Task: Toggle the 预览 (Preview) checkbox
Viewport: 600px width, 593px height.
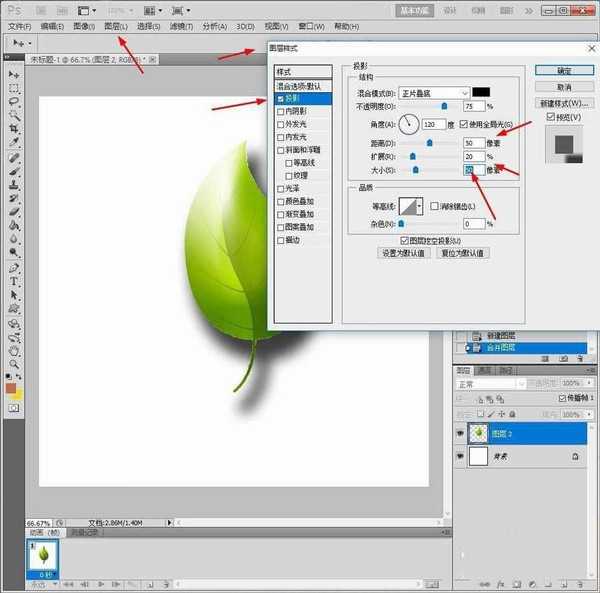Action: [x=551, y=117]
